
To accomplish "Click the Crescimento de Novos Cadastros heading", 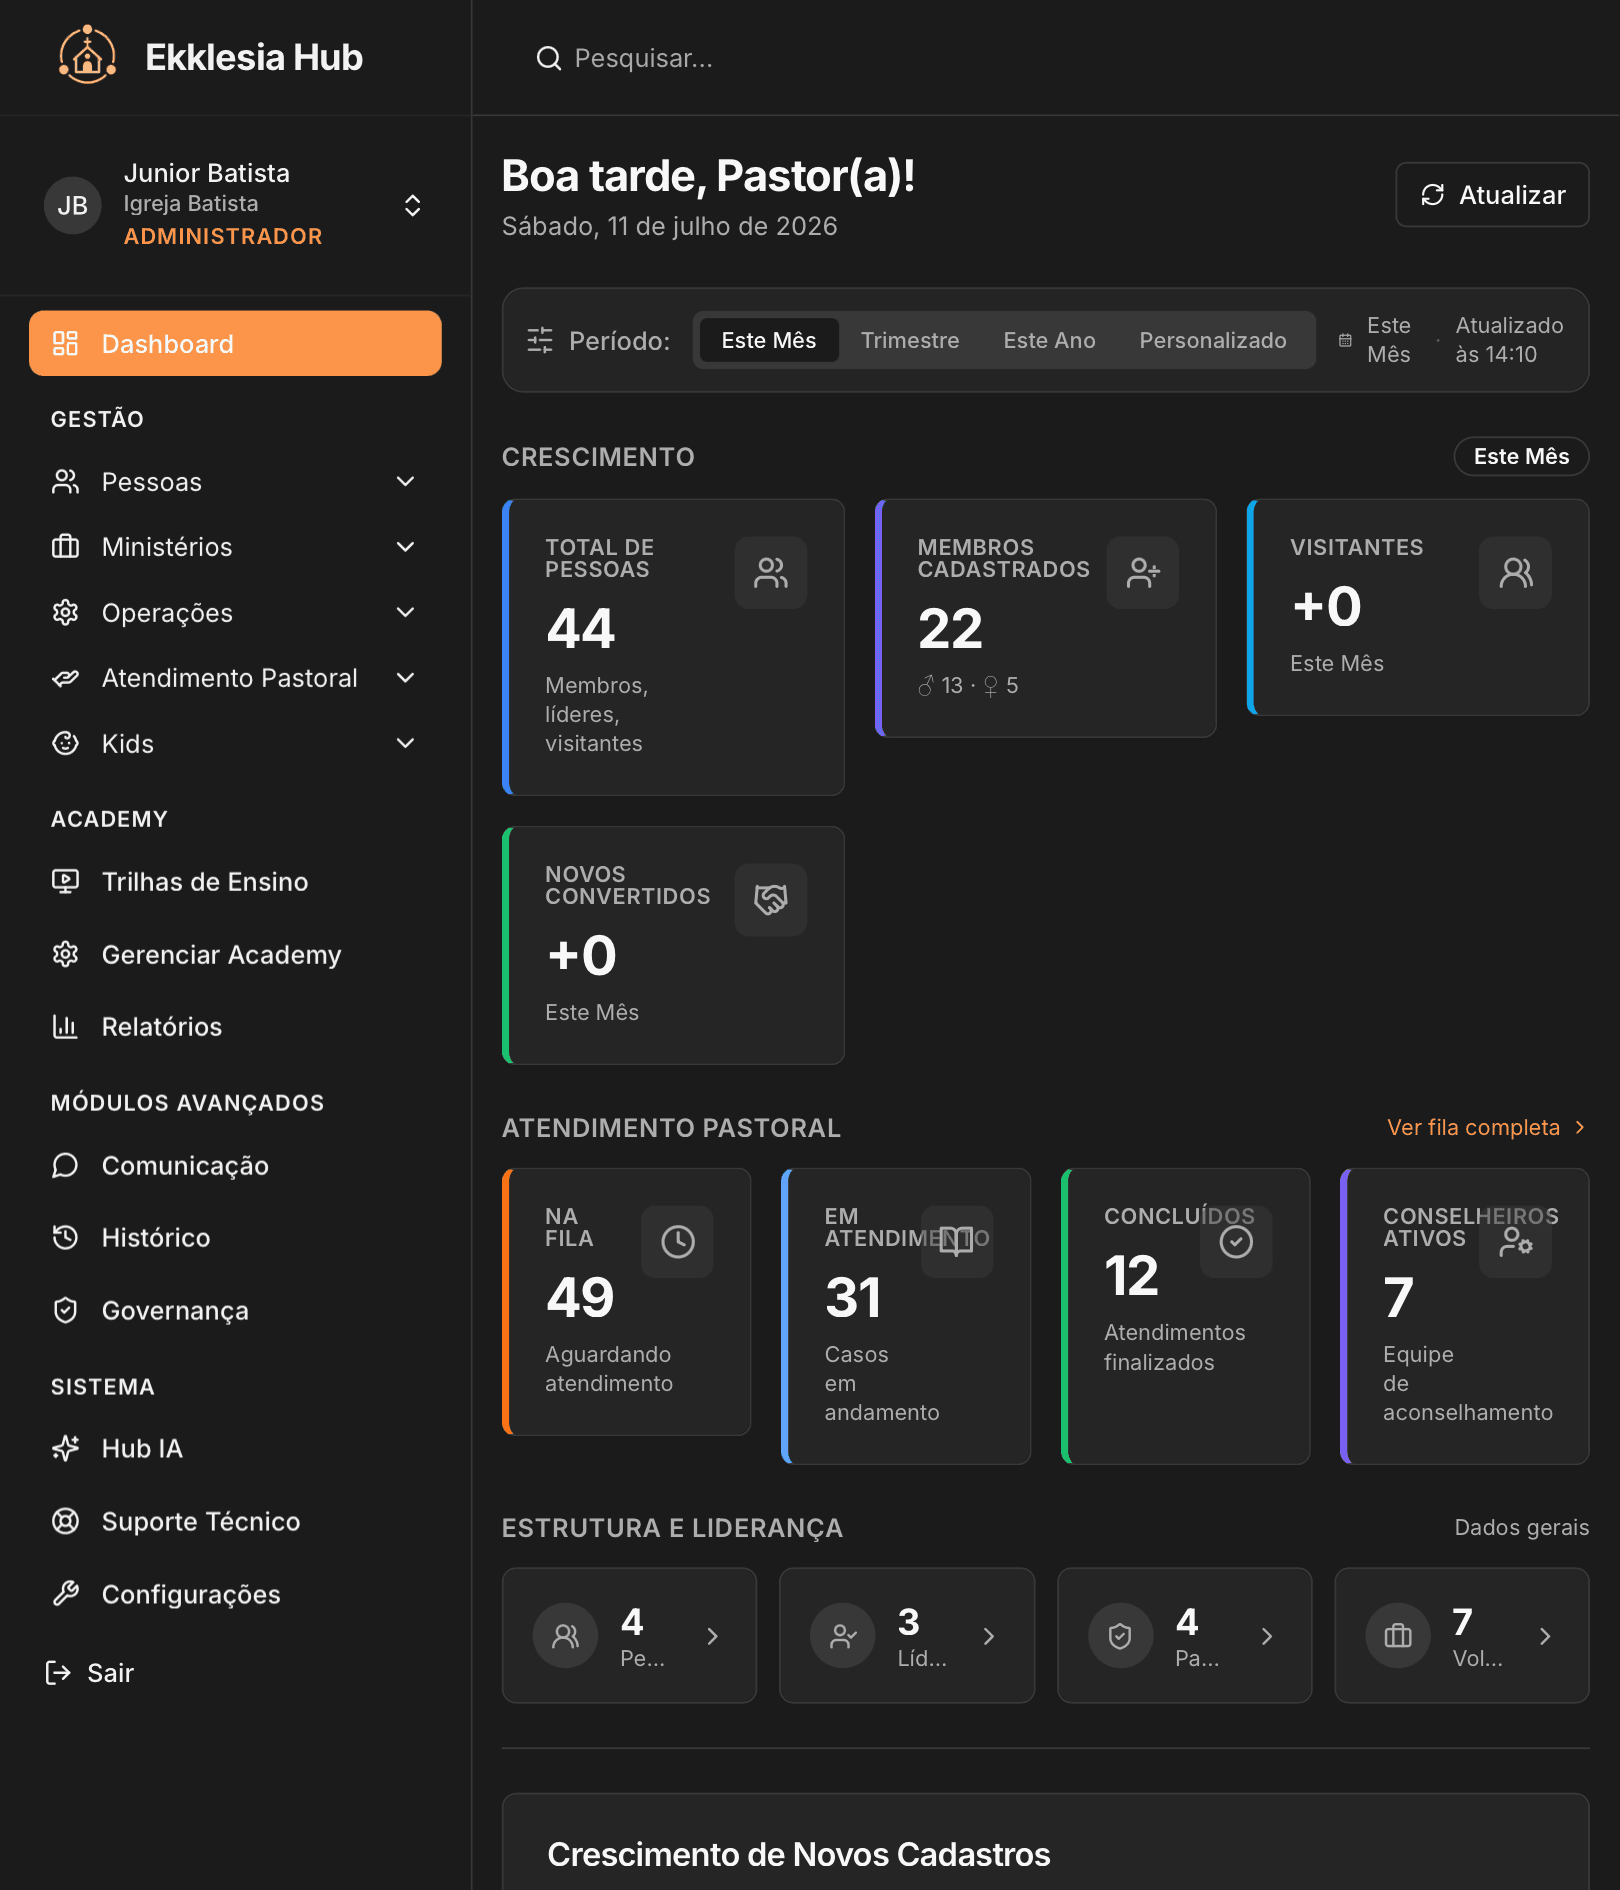I will pyautogui.click(x=799, y=1854).
